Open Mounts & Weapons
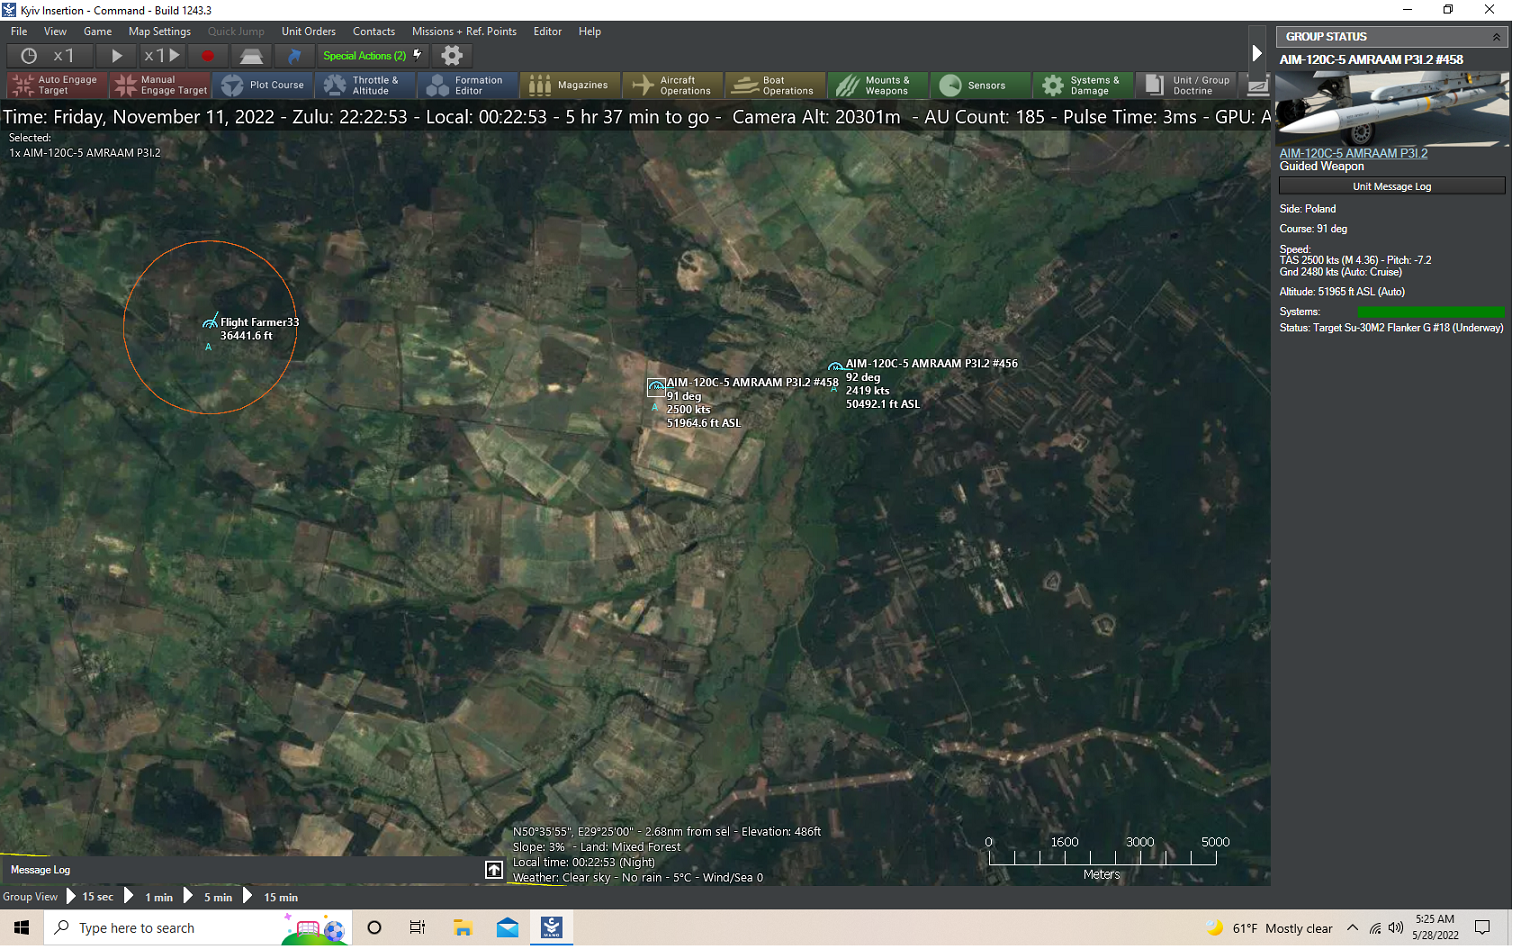This screenshot has height=952, width=1520. coord(878,85)
